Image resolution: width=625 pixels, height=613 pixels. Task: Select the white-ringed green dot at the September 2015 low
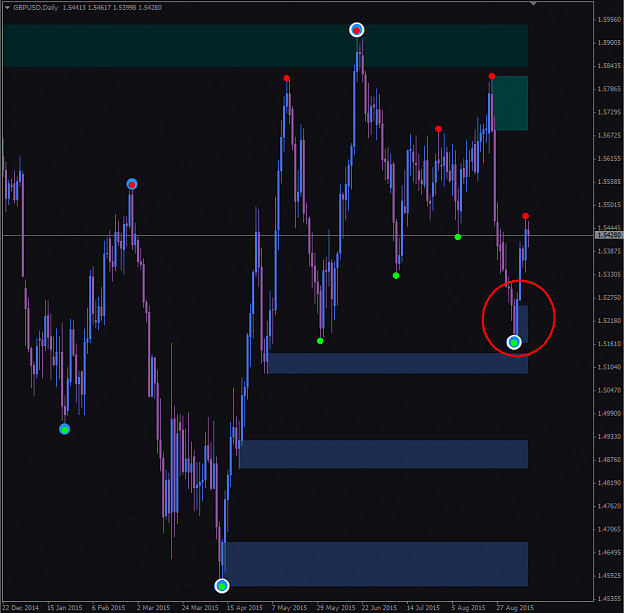[514, 342]
